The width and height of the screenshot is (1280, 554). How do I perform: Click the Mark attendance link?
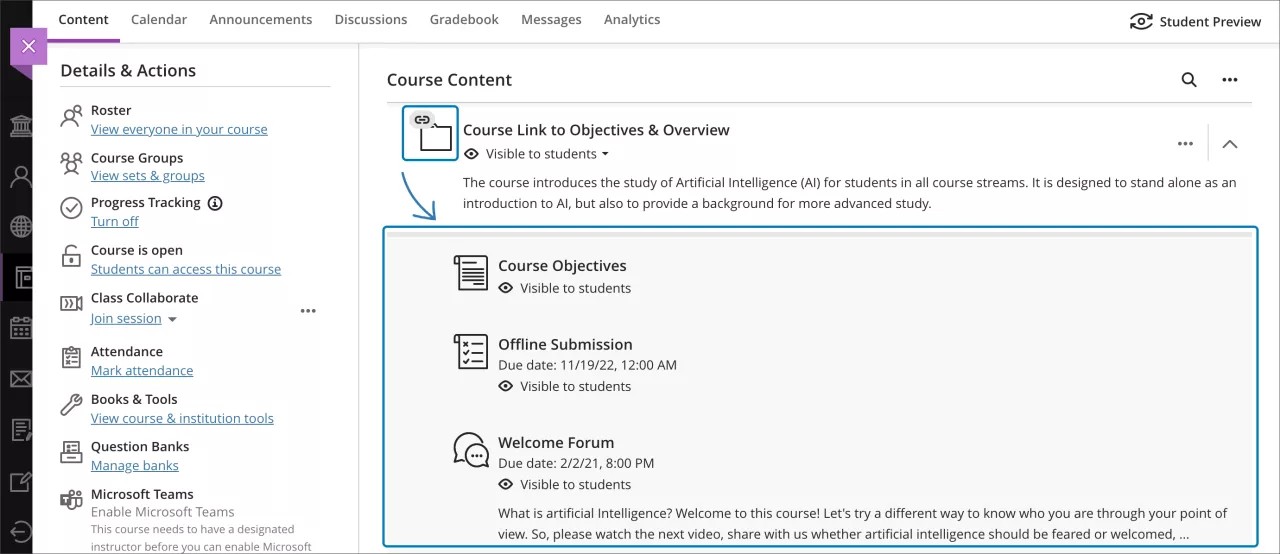[142, 371]
